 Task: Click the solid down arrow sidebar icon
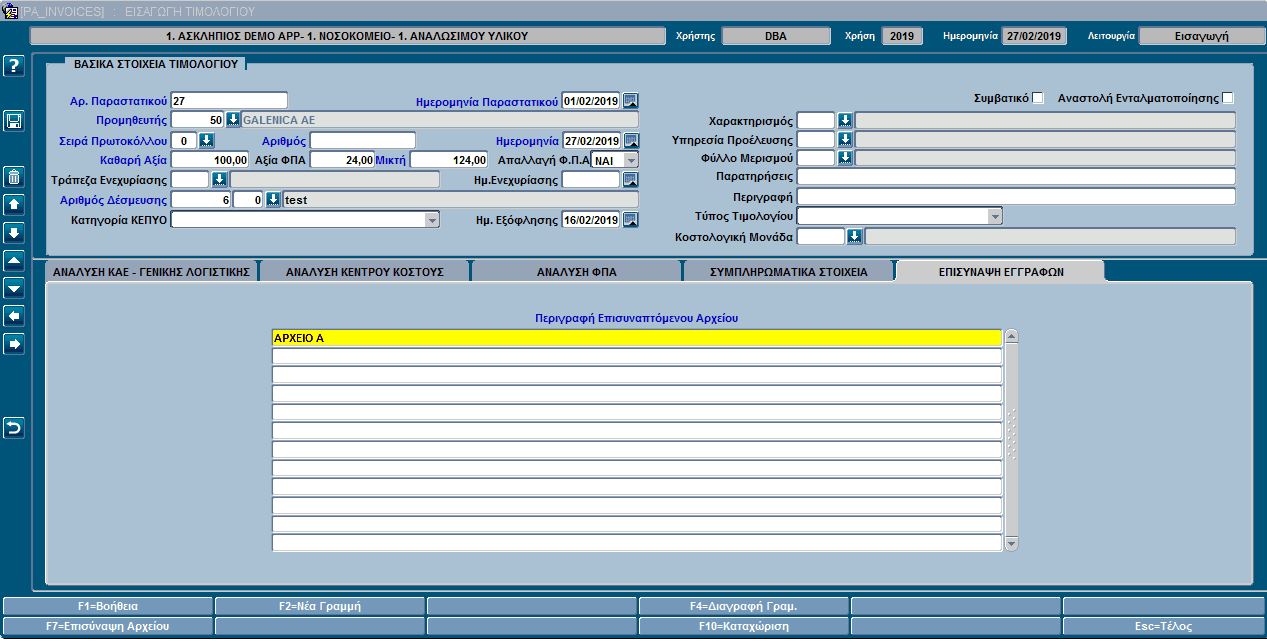tap(14, 233)
